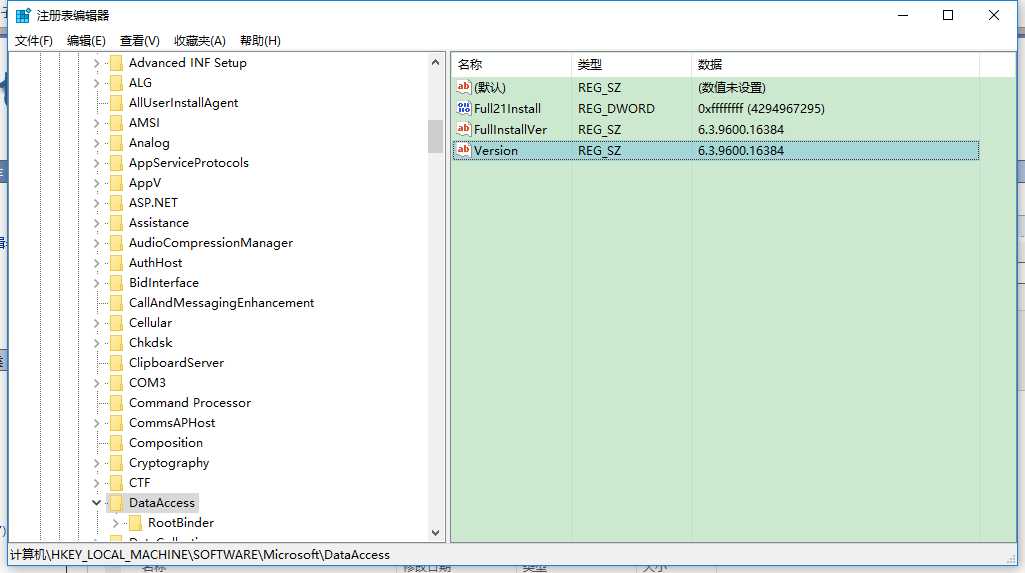The width and height of the screenshot is (1025, 573).
Task: Minimize the Registry Editor window
Action: pos(903,15)
